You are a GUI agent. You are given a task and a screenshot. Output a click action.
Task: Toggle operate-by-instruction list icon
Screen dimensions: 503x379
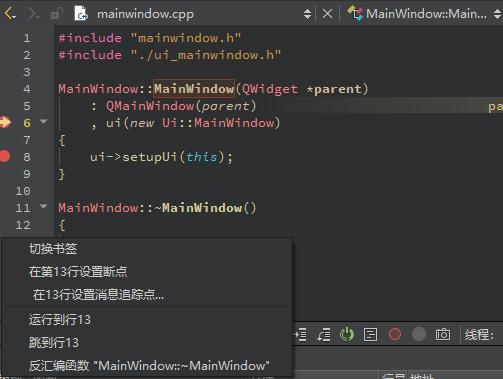370,334
